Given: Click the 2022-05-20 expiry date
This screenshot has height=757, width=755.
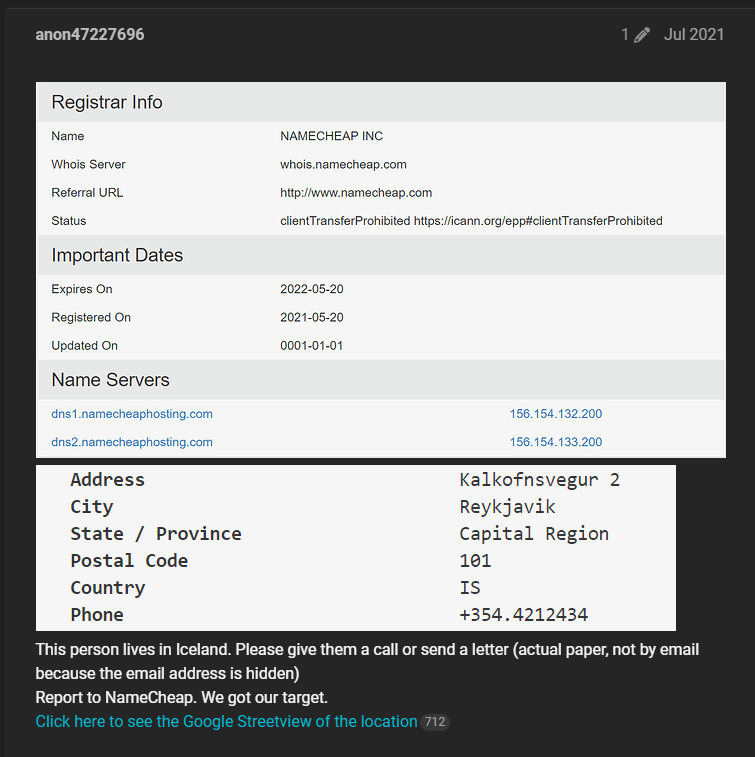Looking at the screenshot, I should [312, 289].
